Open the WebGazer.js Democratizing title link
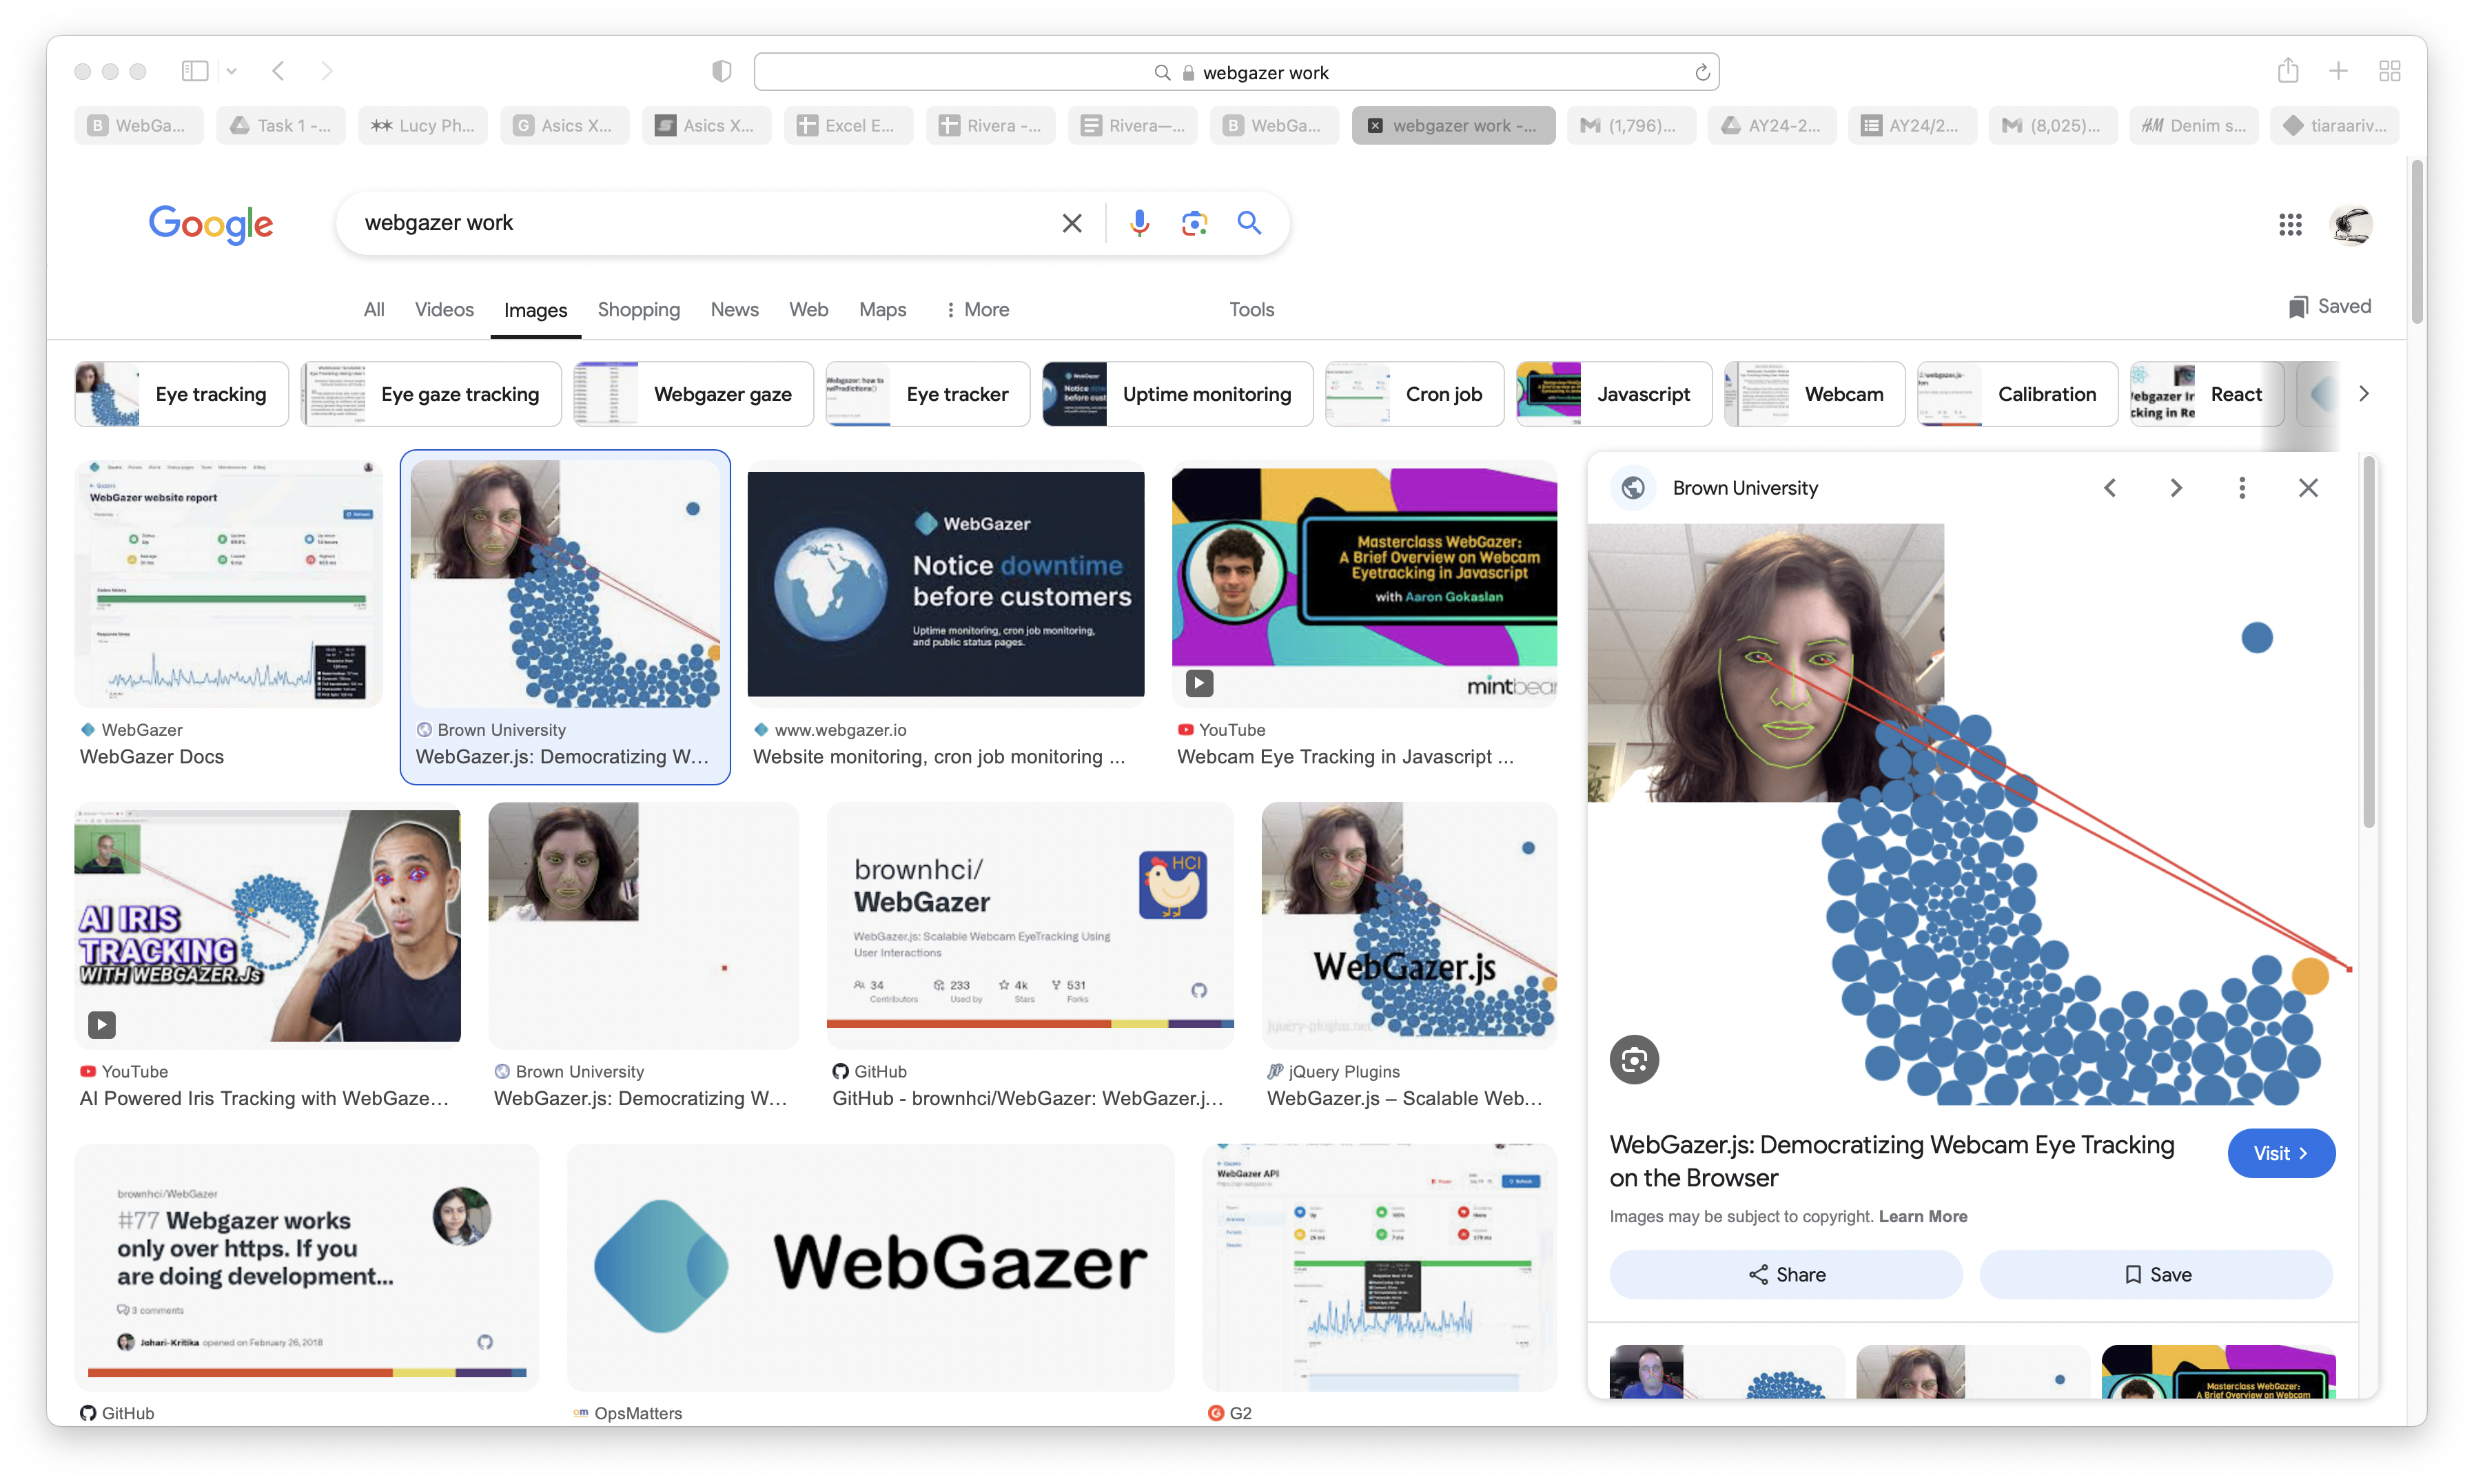Screen dimensions: 2474x1484 [x=1892, y=1161]
